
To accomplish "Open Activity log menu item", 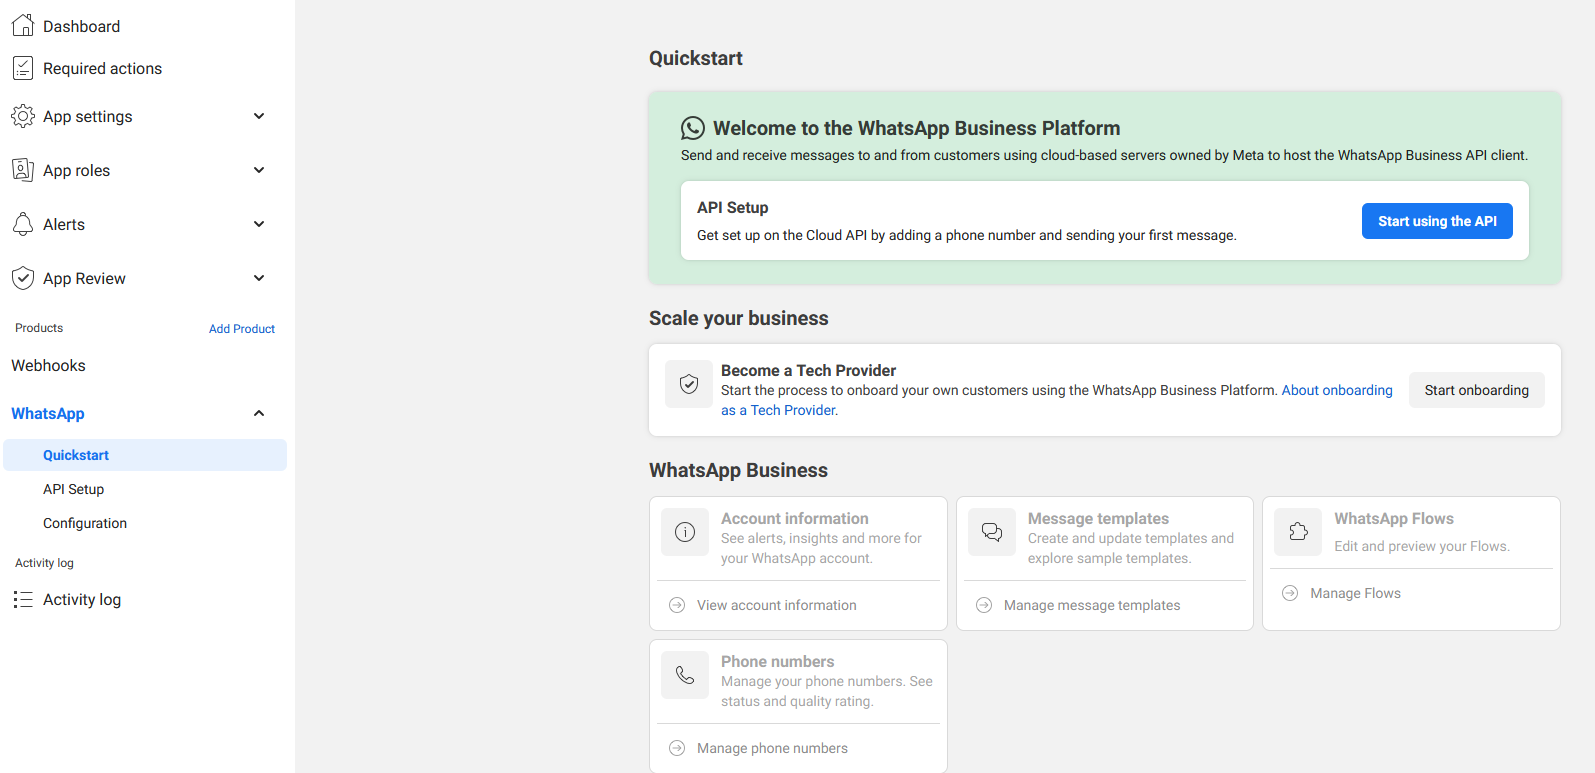I will click(82, 599).
